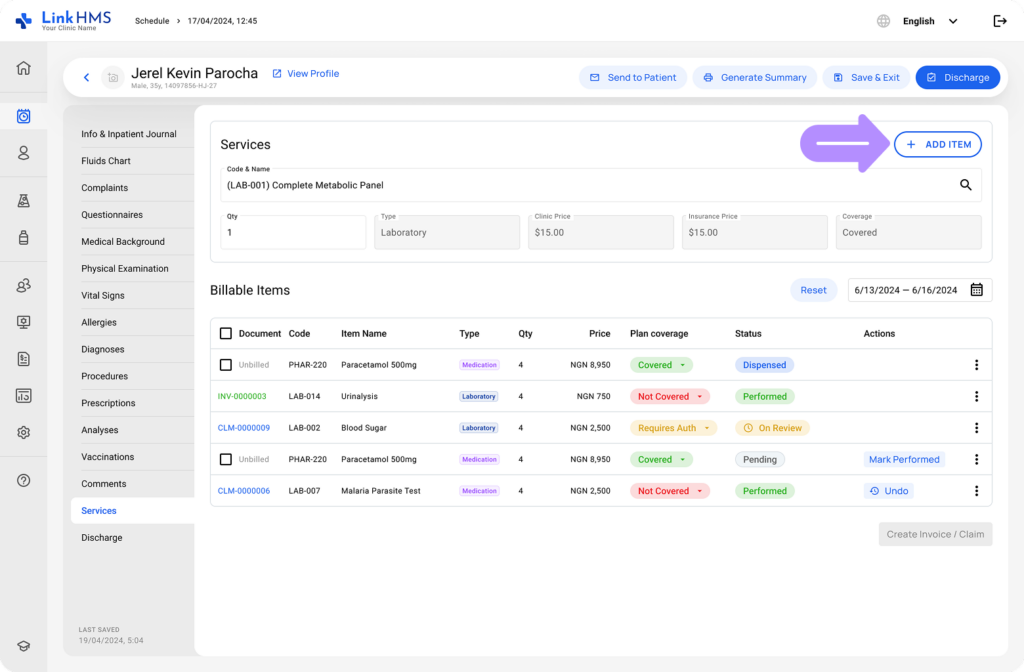
Task: Open actions menu for Paracetamol Dispensed row
Action: pos(976,365)
